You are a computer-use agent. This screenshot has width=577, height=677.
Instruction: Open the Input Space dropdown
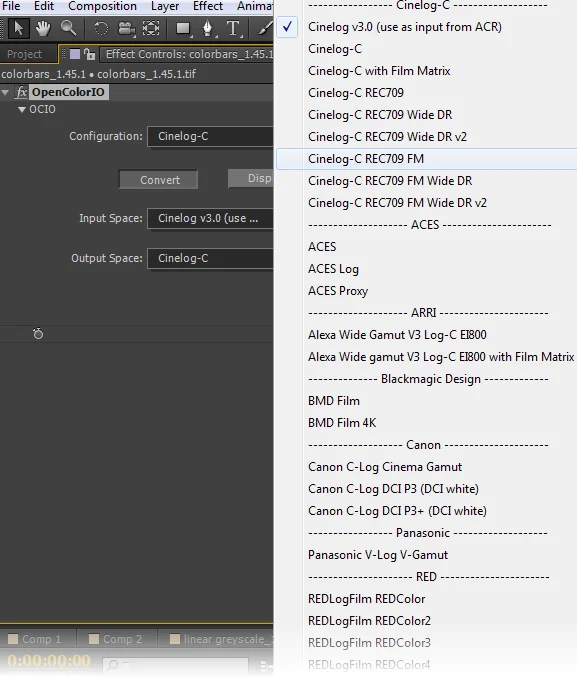click(x=210, y=218)
